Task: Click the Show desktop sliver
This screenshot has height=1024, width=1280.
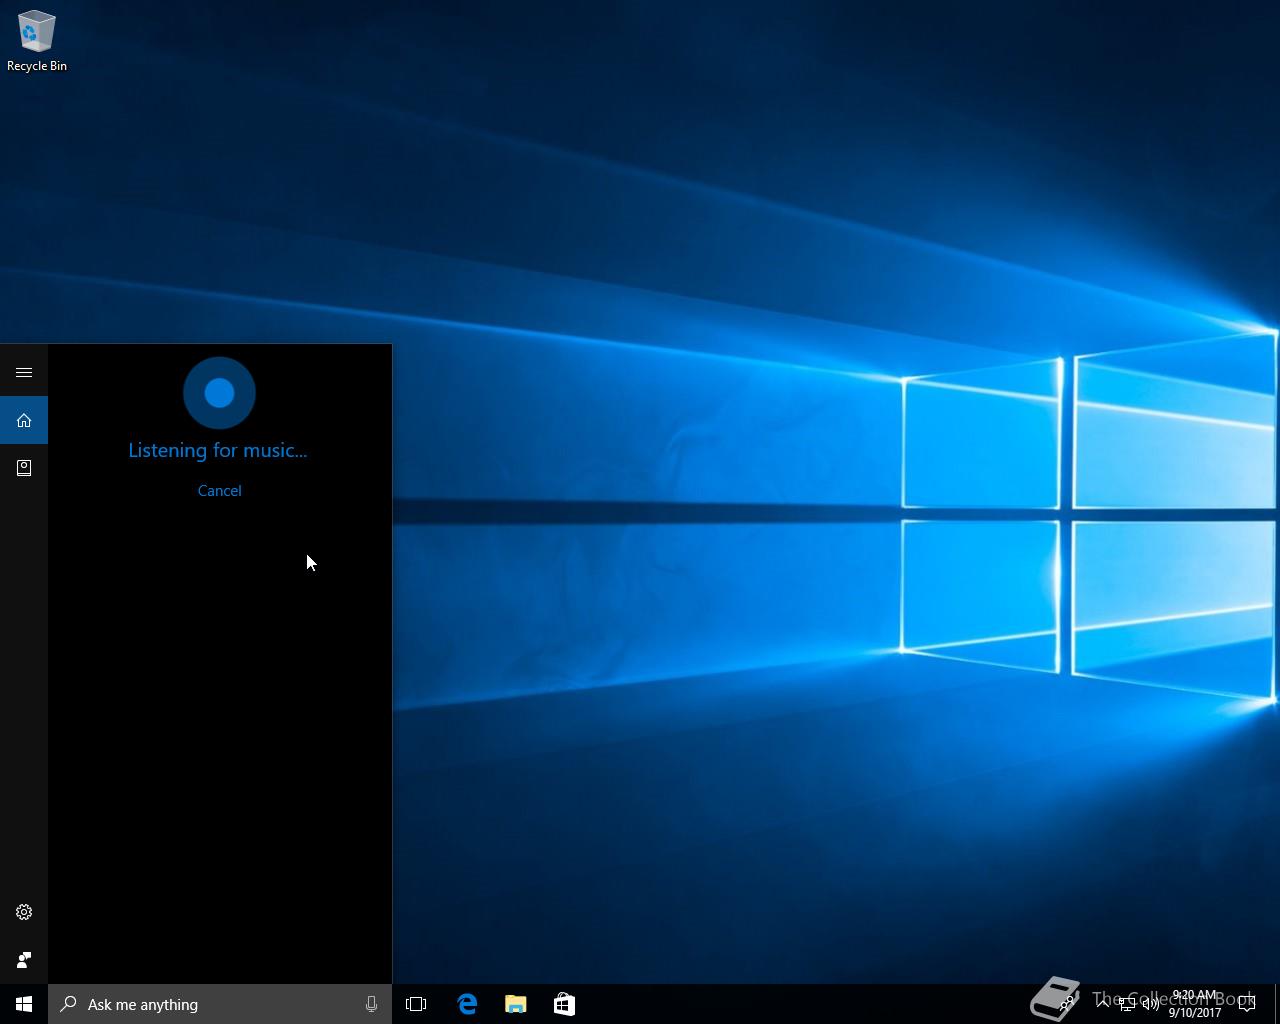Action: coord(1277,1004)
